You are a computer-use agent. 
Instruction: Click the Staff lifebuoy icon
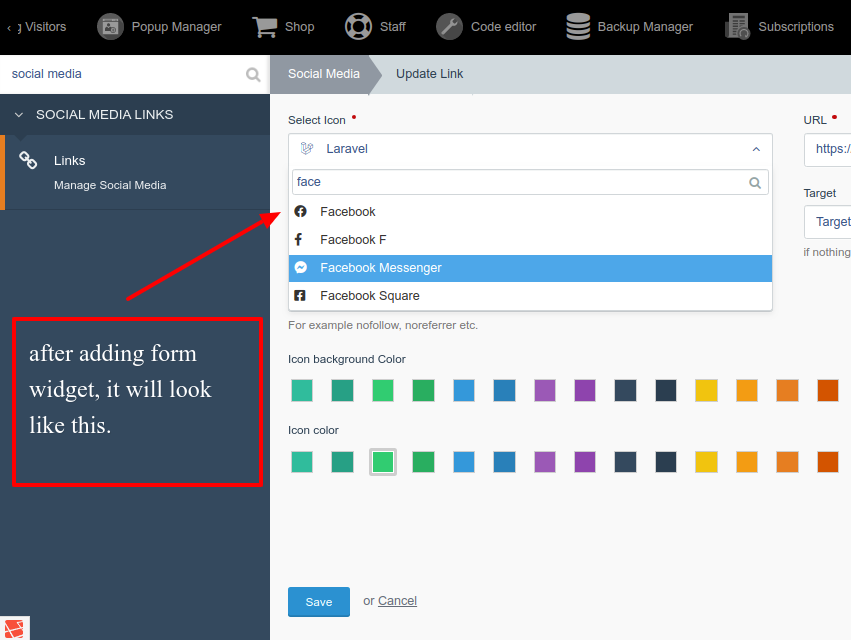358,27
